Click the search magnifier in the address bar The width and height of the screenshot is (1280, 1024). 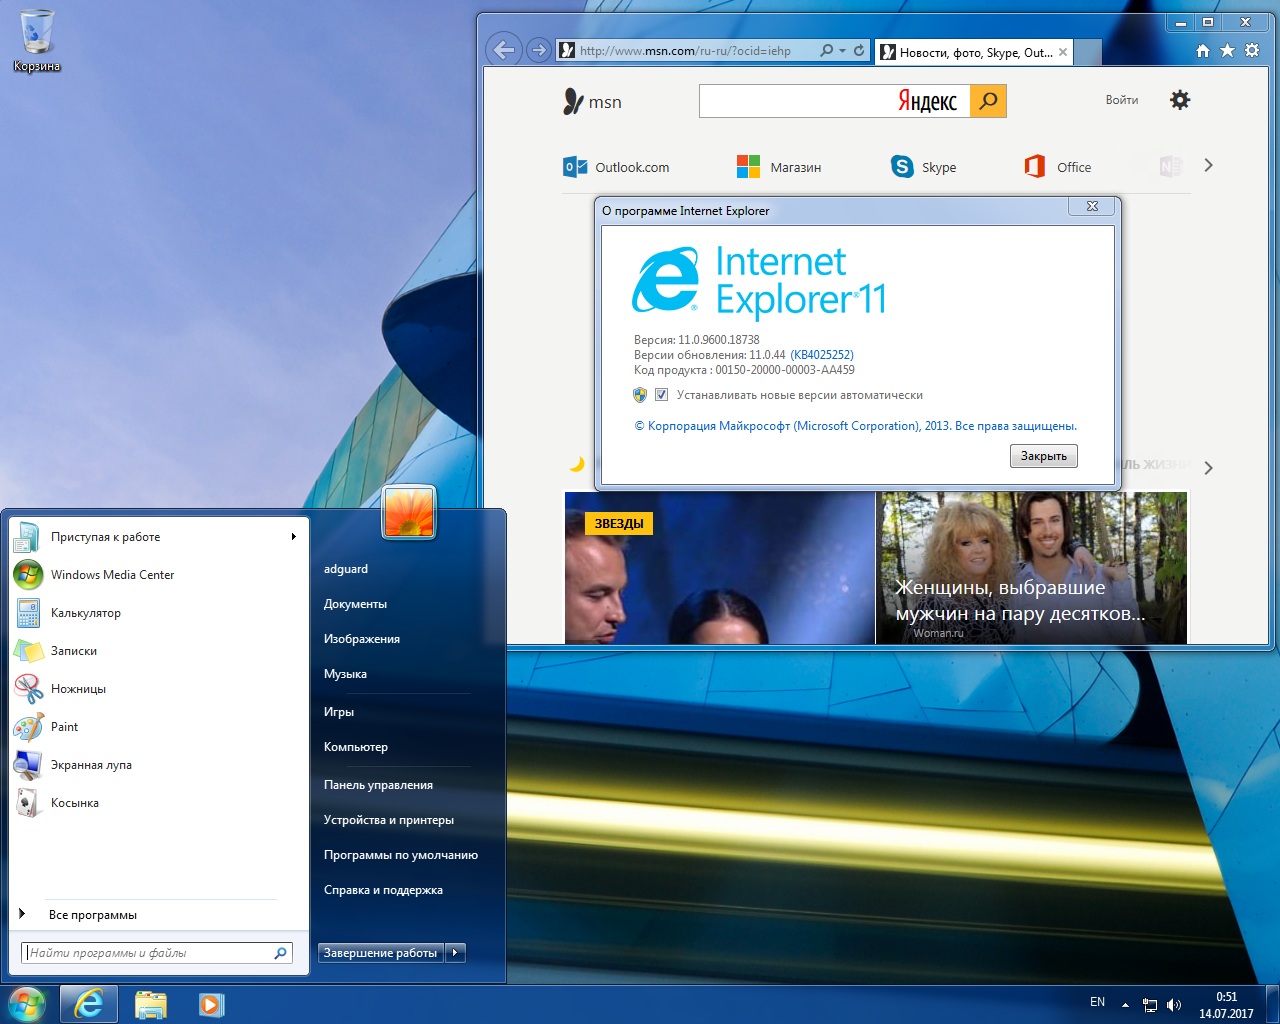tap(826, 50)
